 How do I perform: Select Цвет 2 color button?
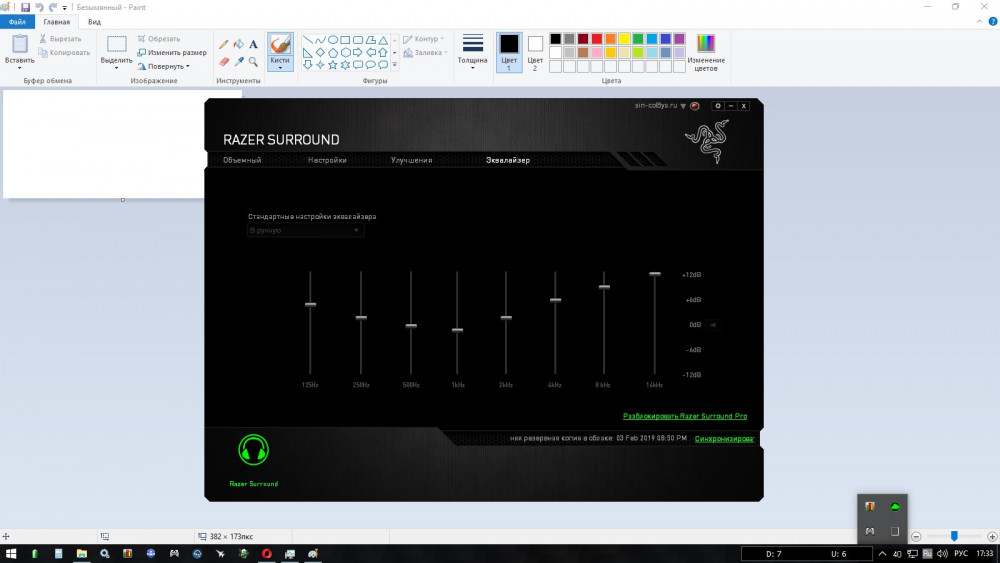[x=535, y=52]
